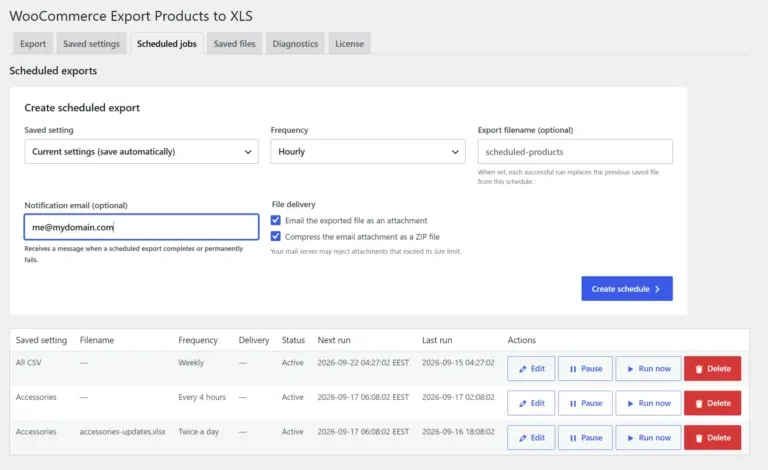This screenshot has height=470, width=768.
Task: Click trash icon in accessories-updates.xlsx row
Action: [699, 438]
